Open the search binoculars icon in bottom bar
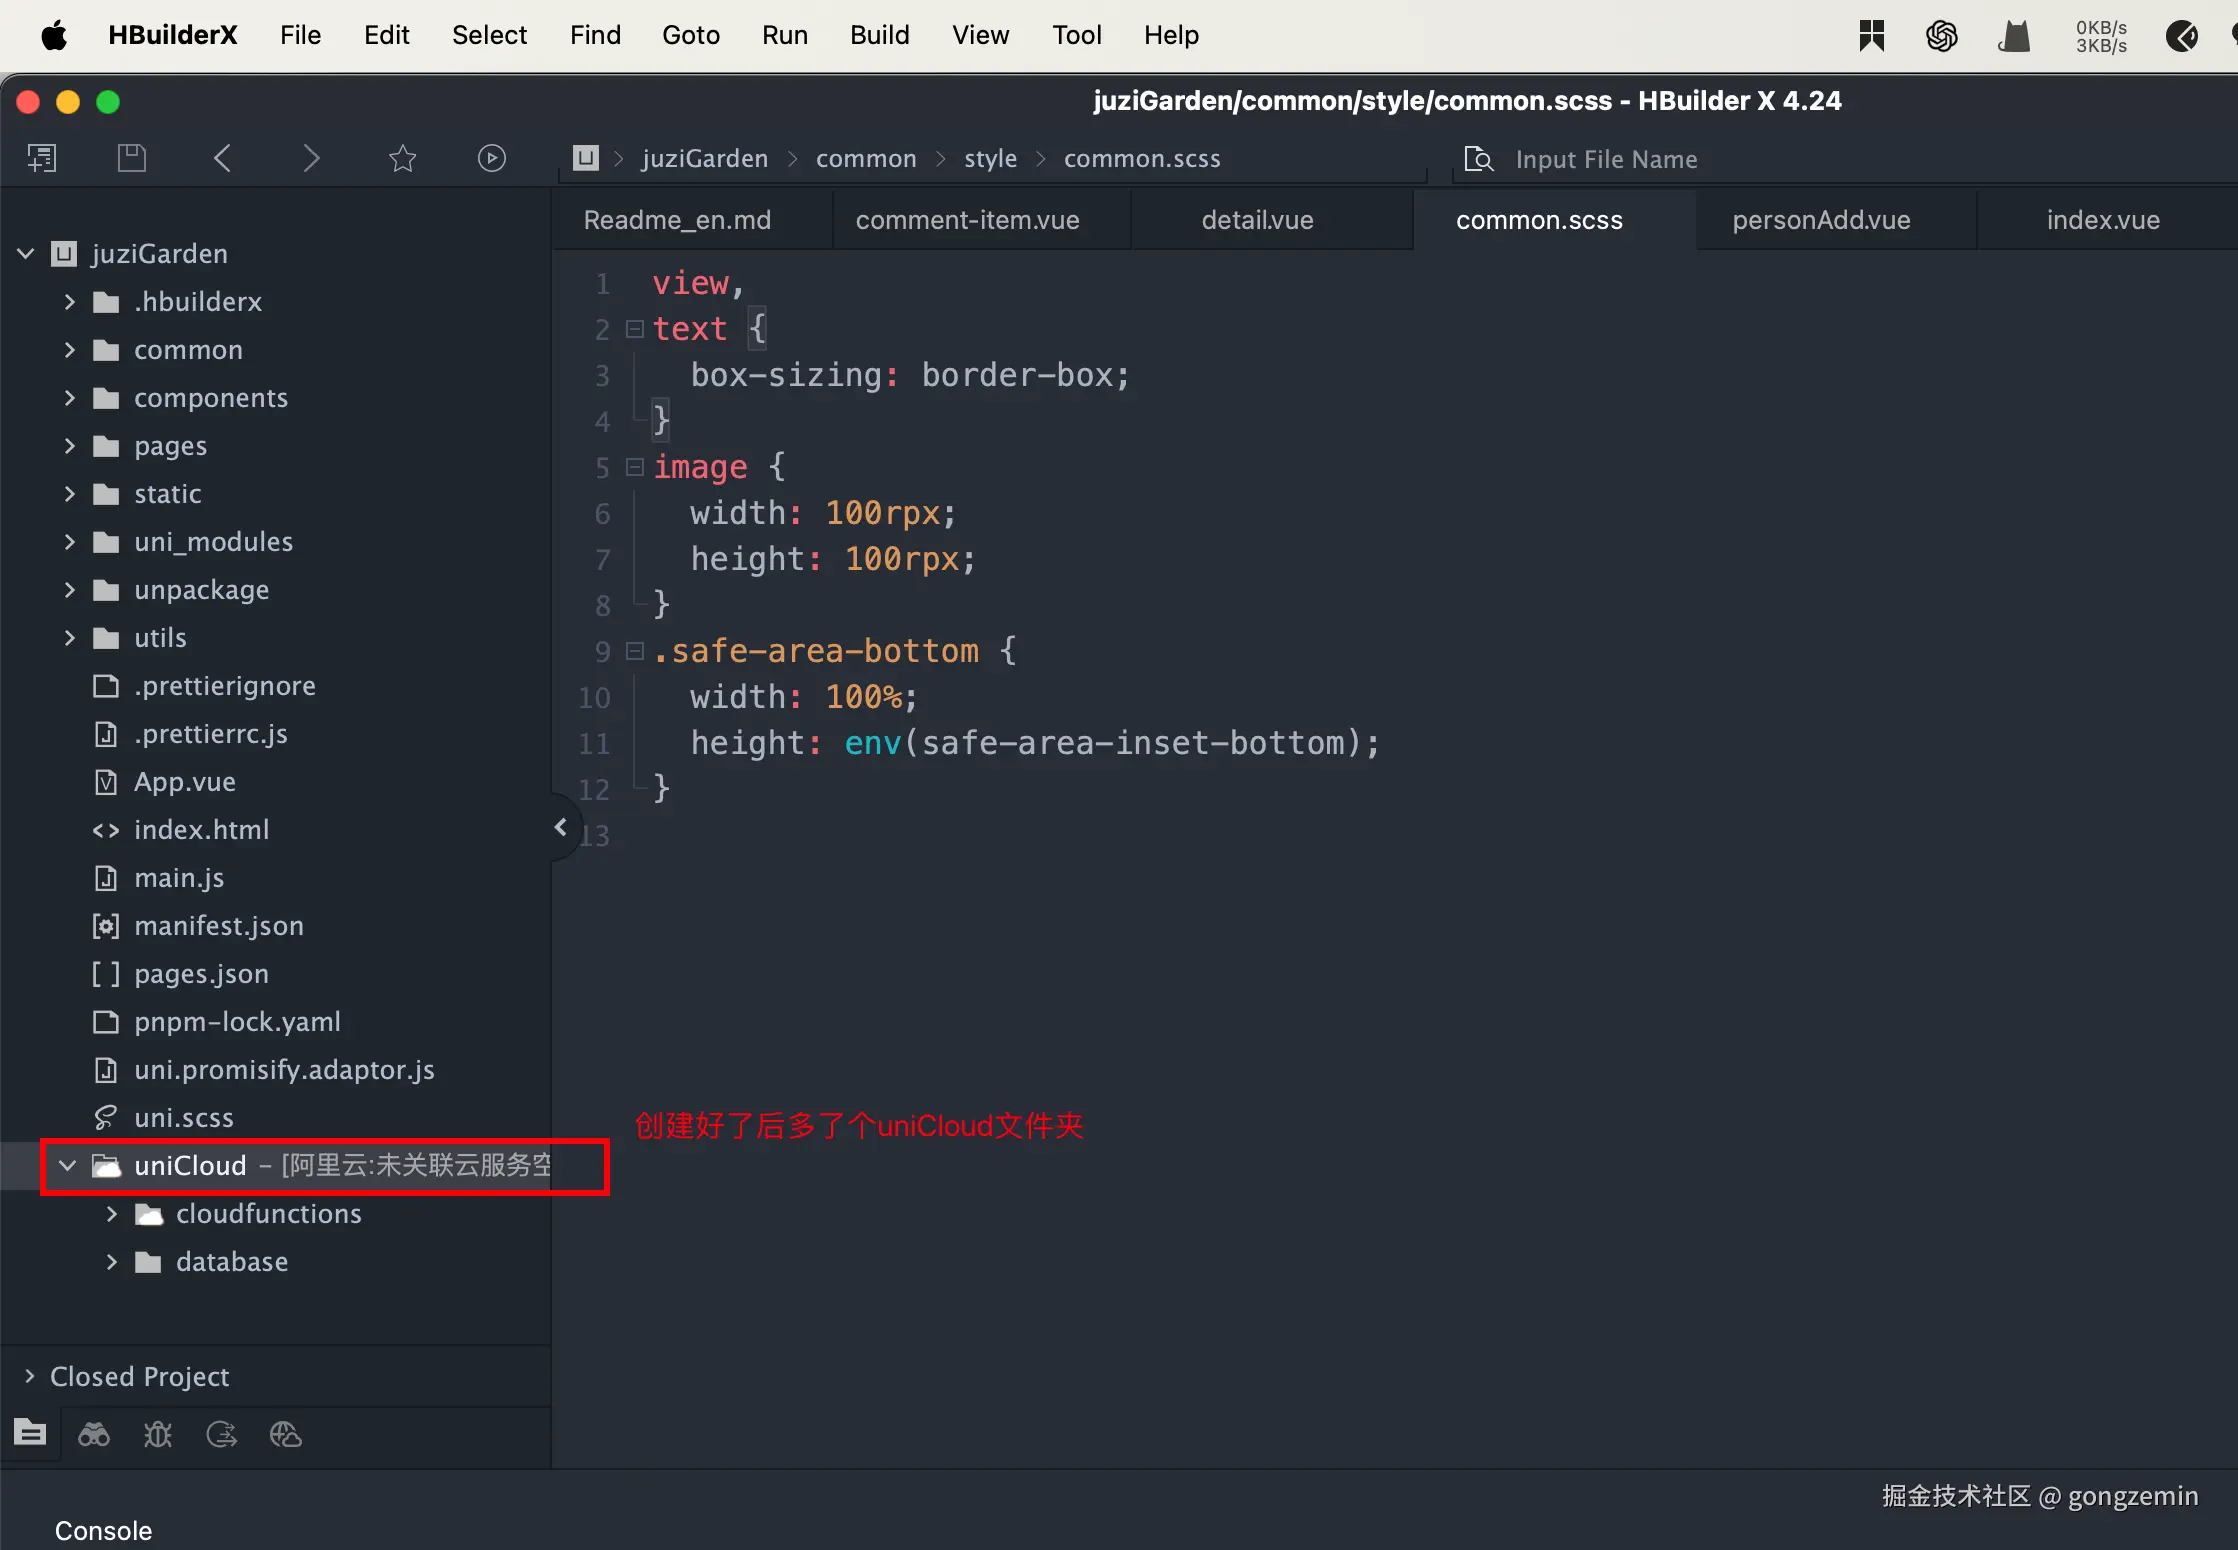2238x1550 pixels. (94, 1434)
